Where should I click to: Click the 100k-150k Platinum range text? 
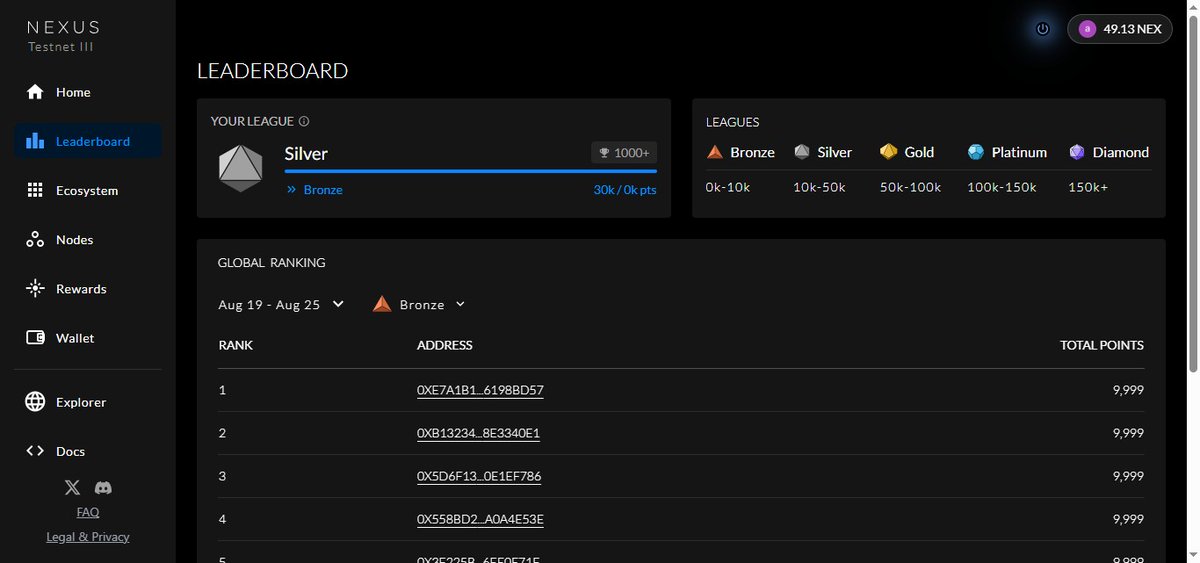click(1002, 187)
